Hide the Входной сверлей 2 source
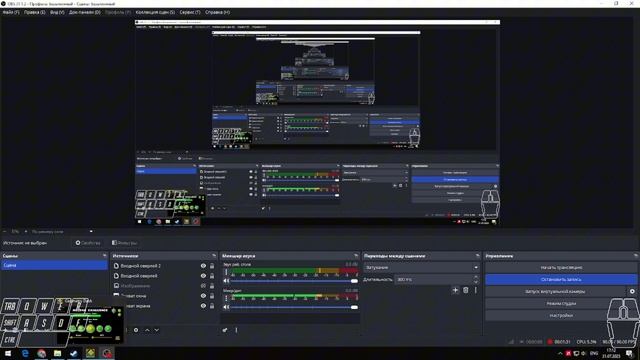 (203, 266)
